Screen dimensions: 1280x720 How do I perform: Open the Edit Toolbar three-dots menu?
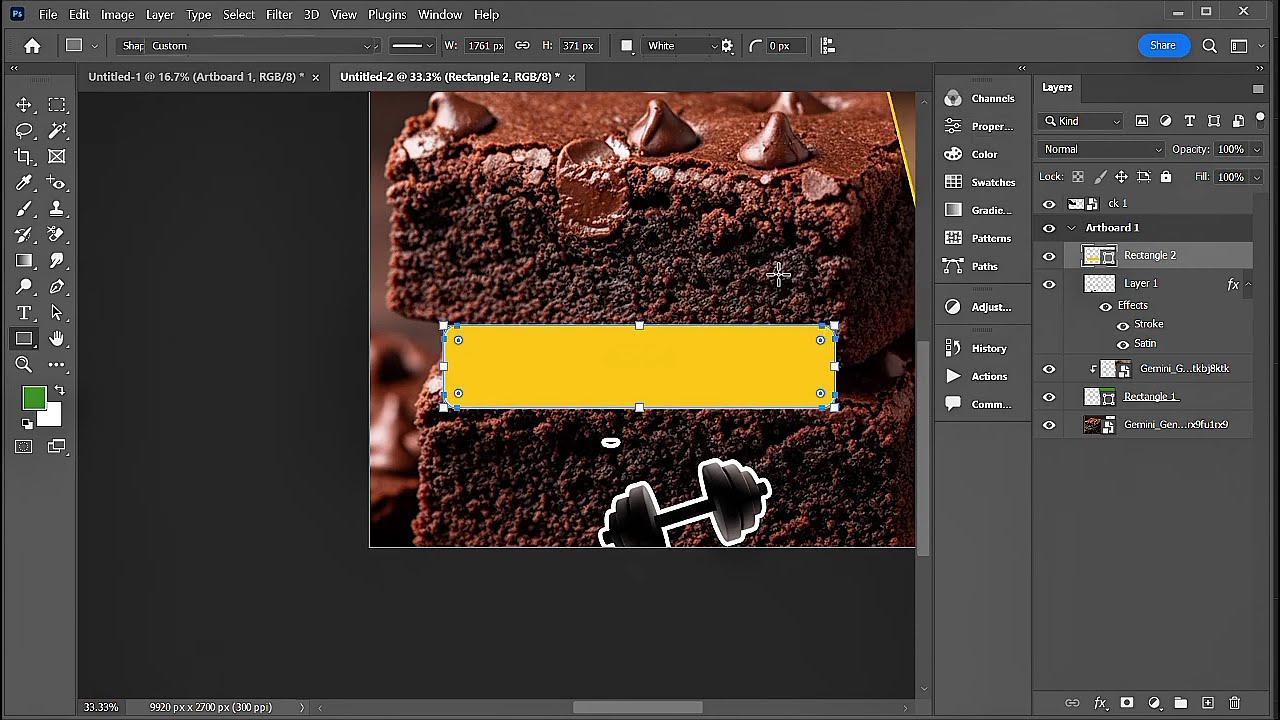[57, 365]
